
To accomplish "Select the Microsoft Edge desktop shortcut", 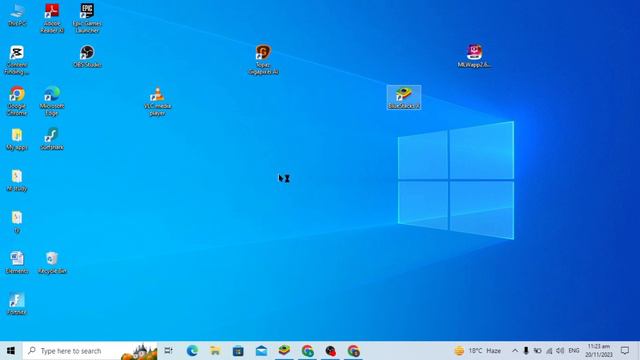I will coord(52,101).
